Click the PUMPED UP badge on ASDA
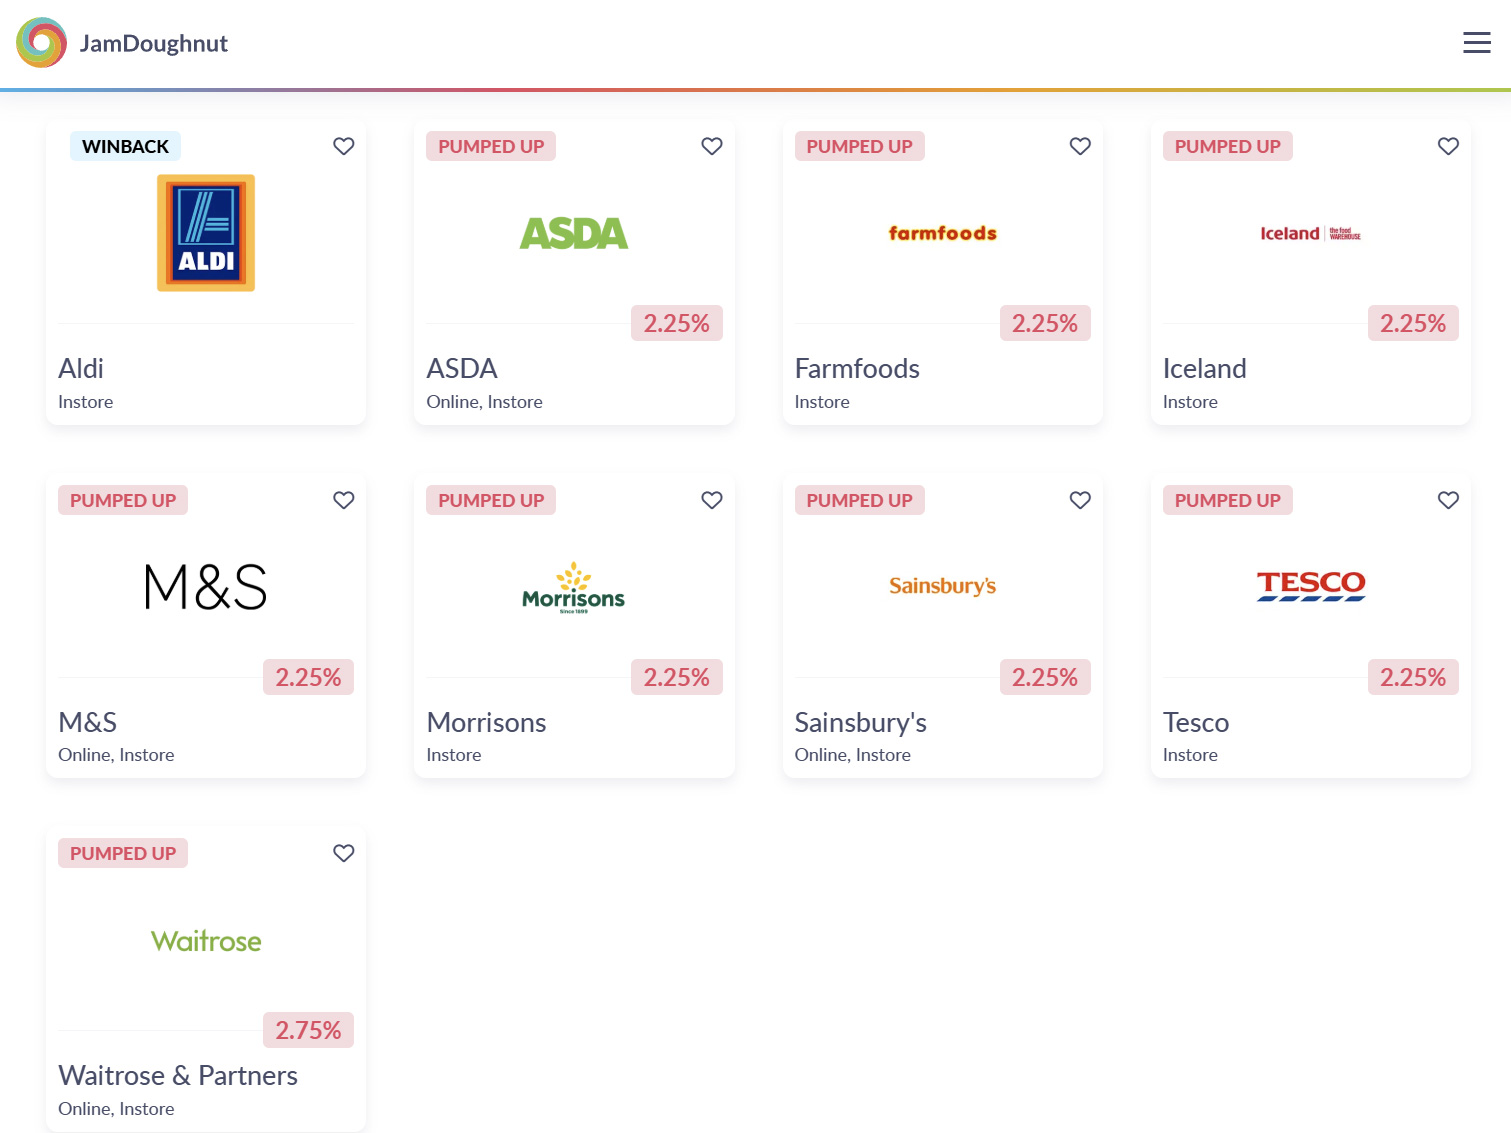The height and width of the screenshot is (1133, 1511). tap(490, 146)
